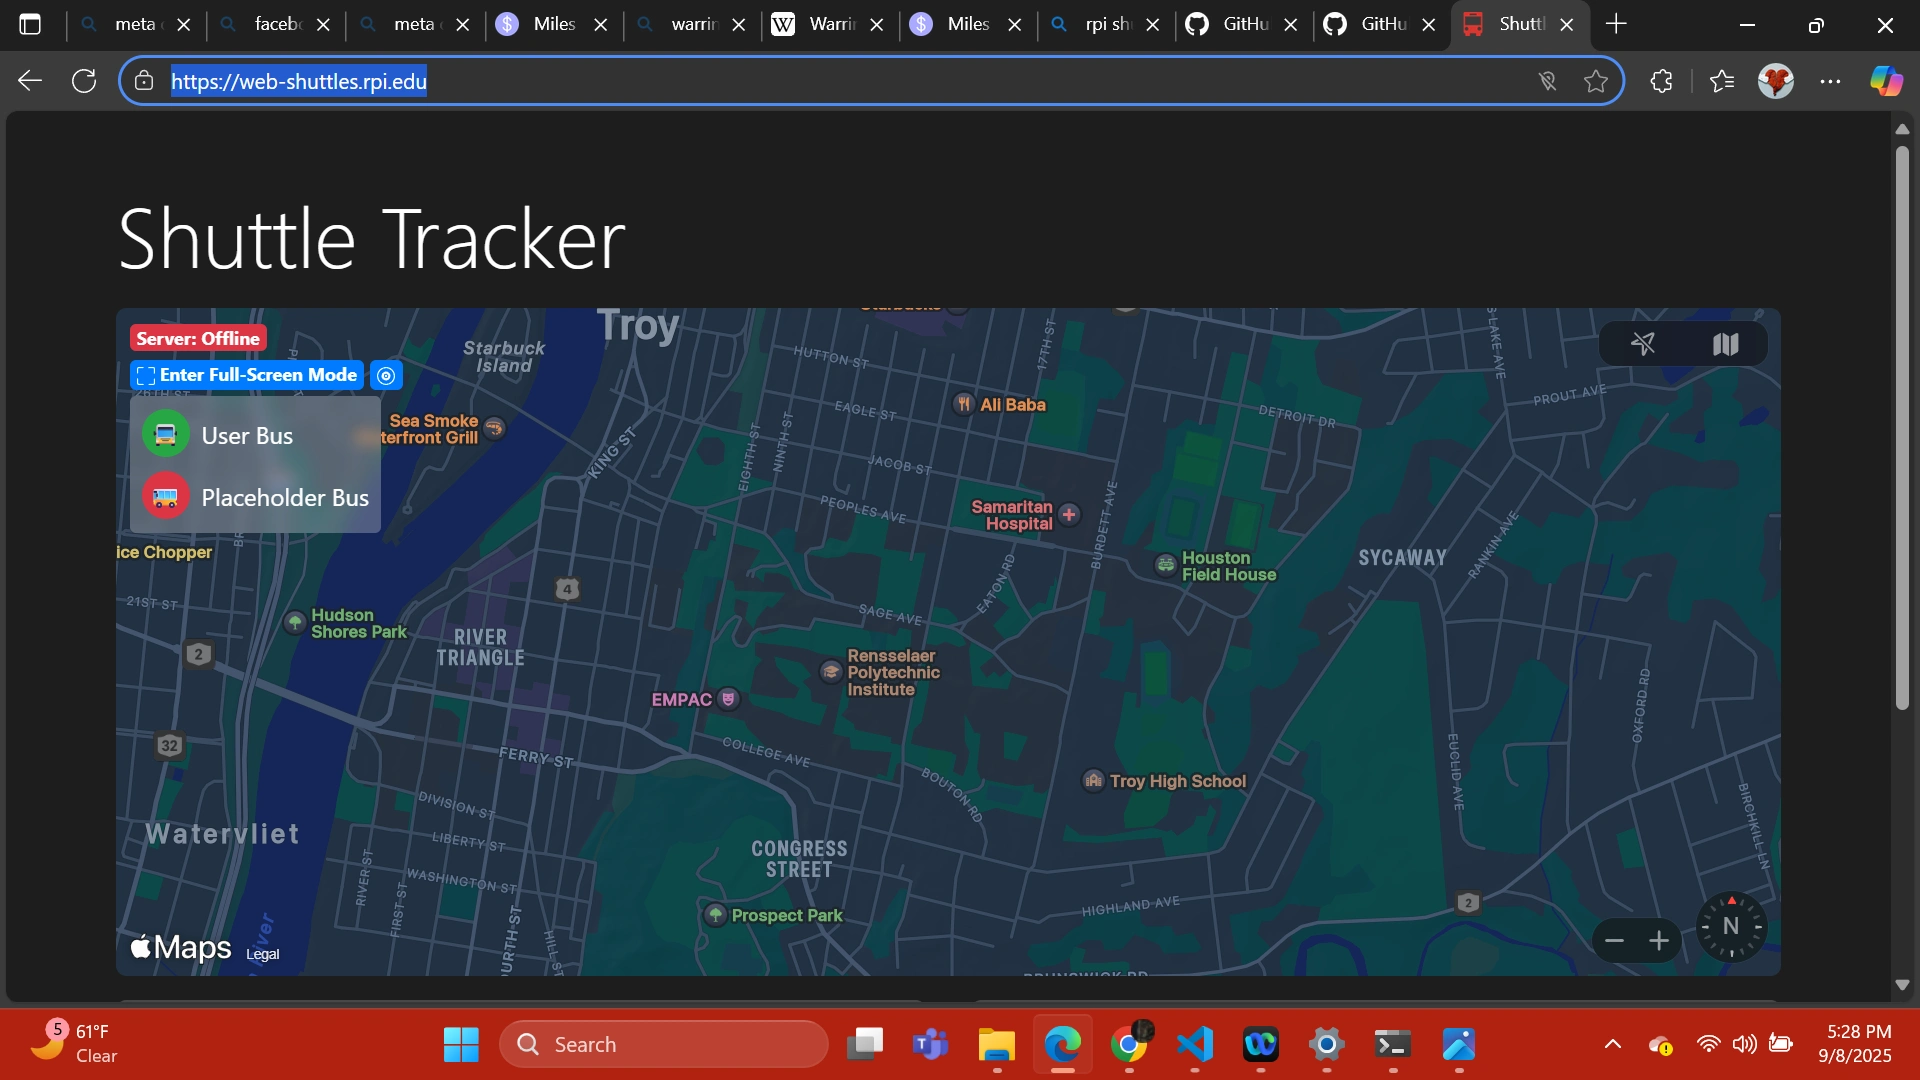Zoom in with the plus button
The height and width of the screenshot is (1080, 1920).
point(1659,941)
